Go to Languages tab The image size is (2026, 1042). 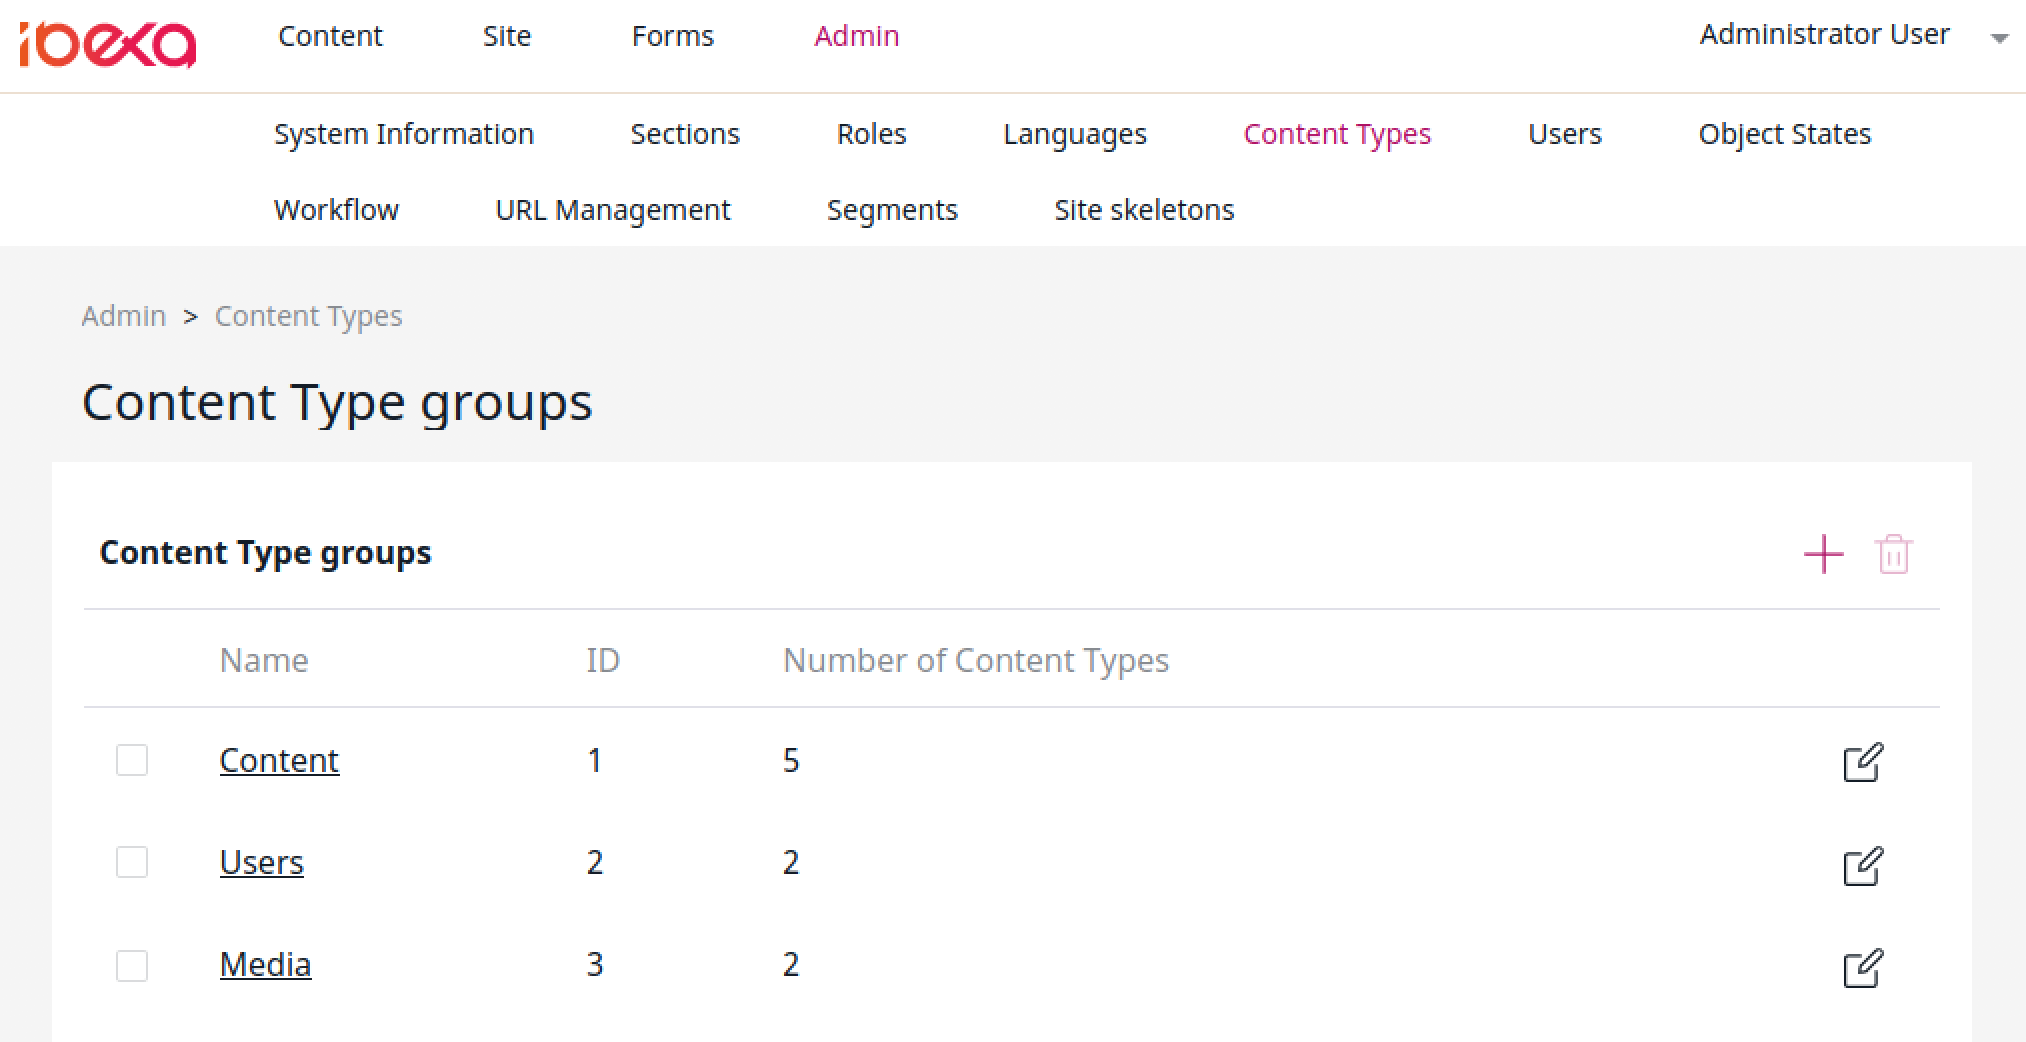click(x=1075, y=134)
